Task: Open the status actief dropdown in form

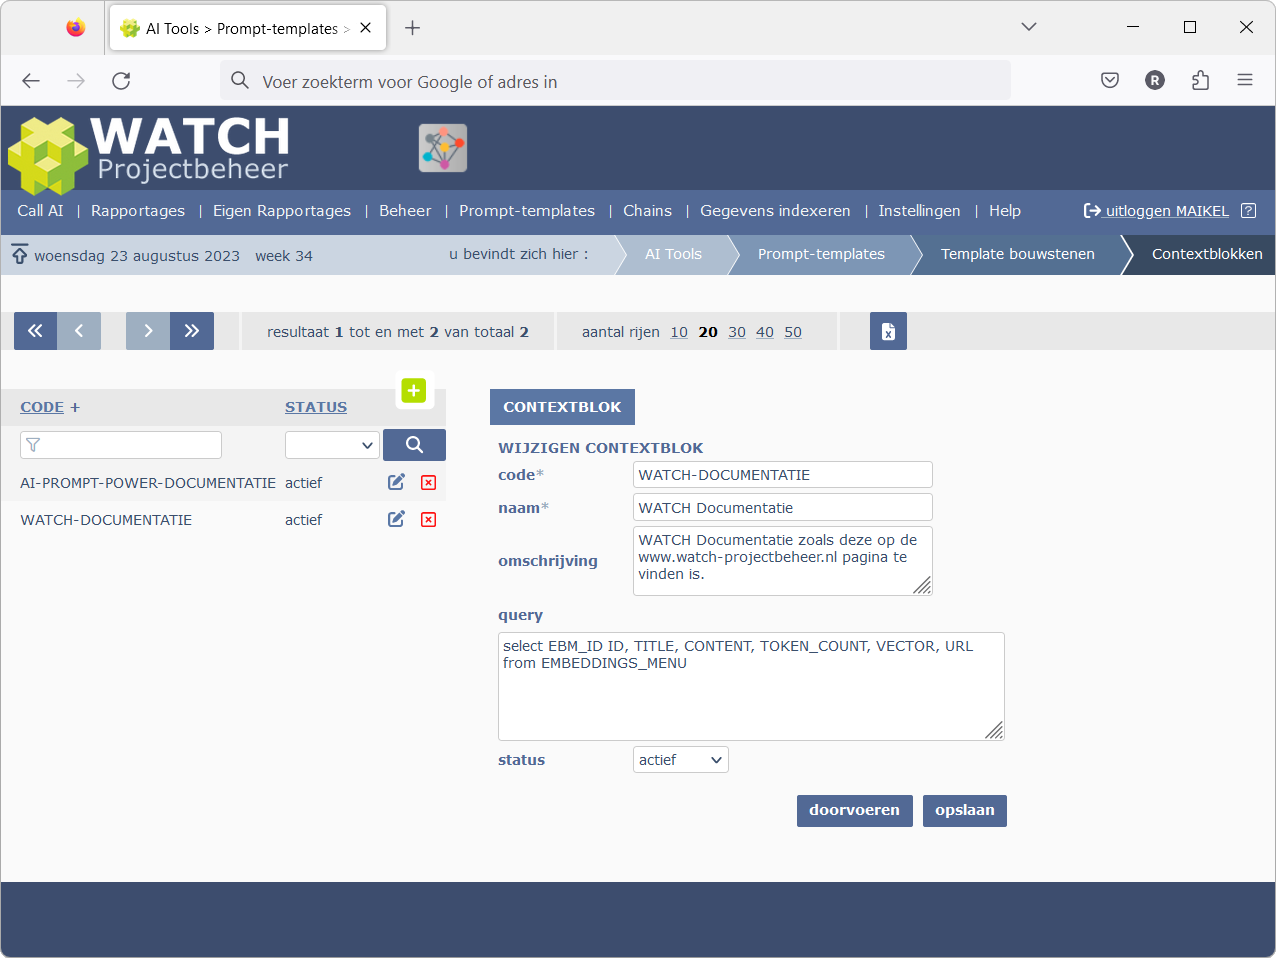Action: click(x=681, y=760)
